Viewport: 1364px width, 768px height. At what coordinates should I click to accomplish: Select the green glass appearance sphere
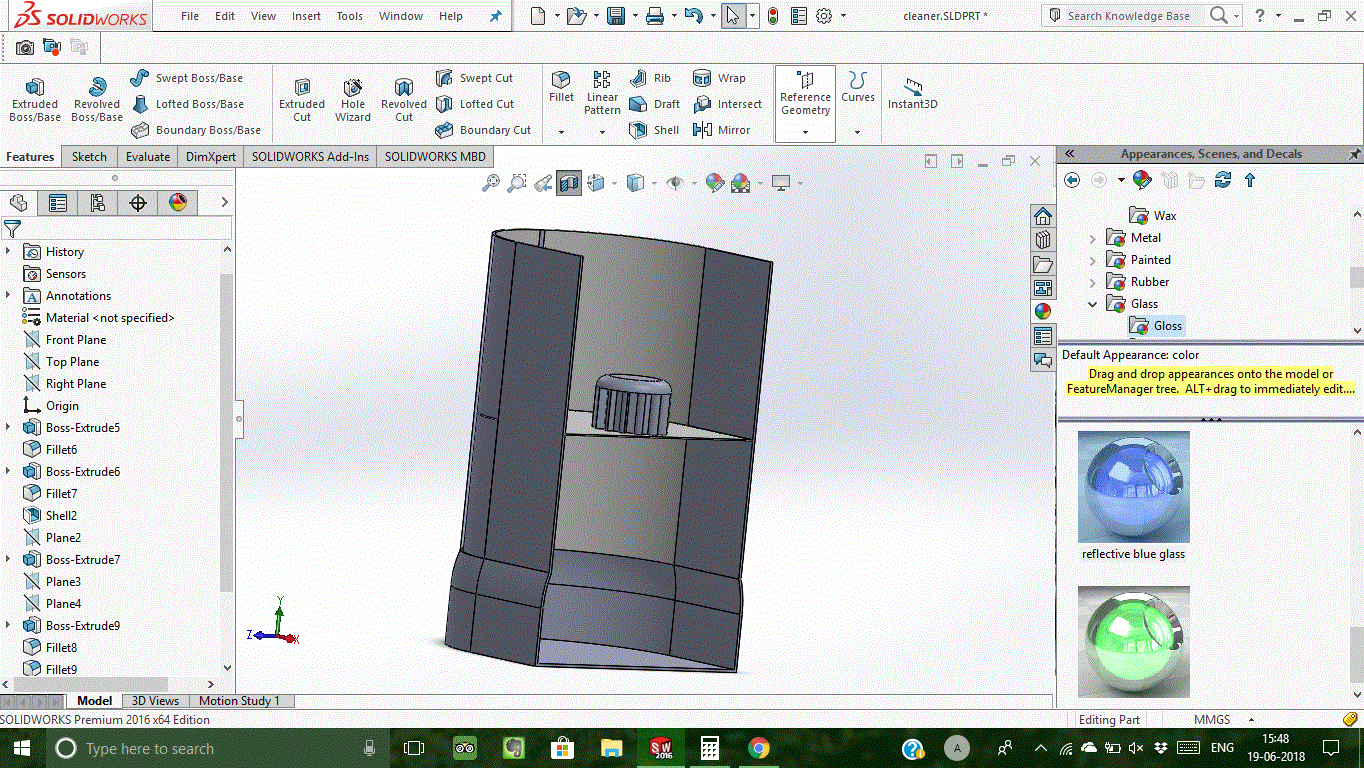coord(1134,641)
